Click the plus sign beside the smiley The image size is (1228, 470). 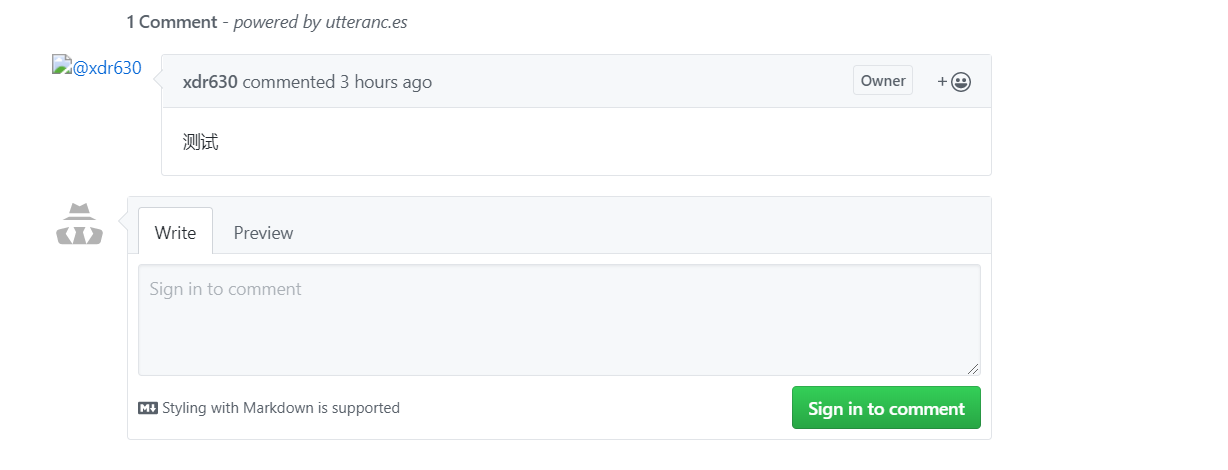(942, 82)
